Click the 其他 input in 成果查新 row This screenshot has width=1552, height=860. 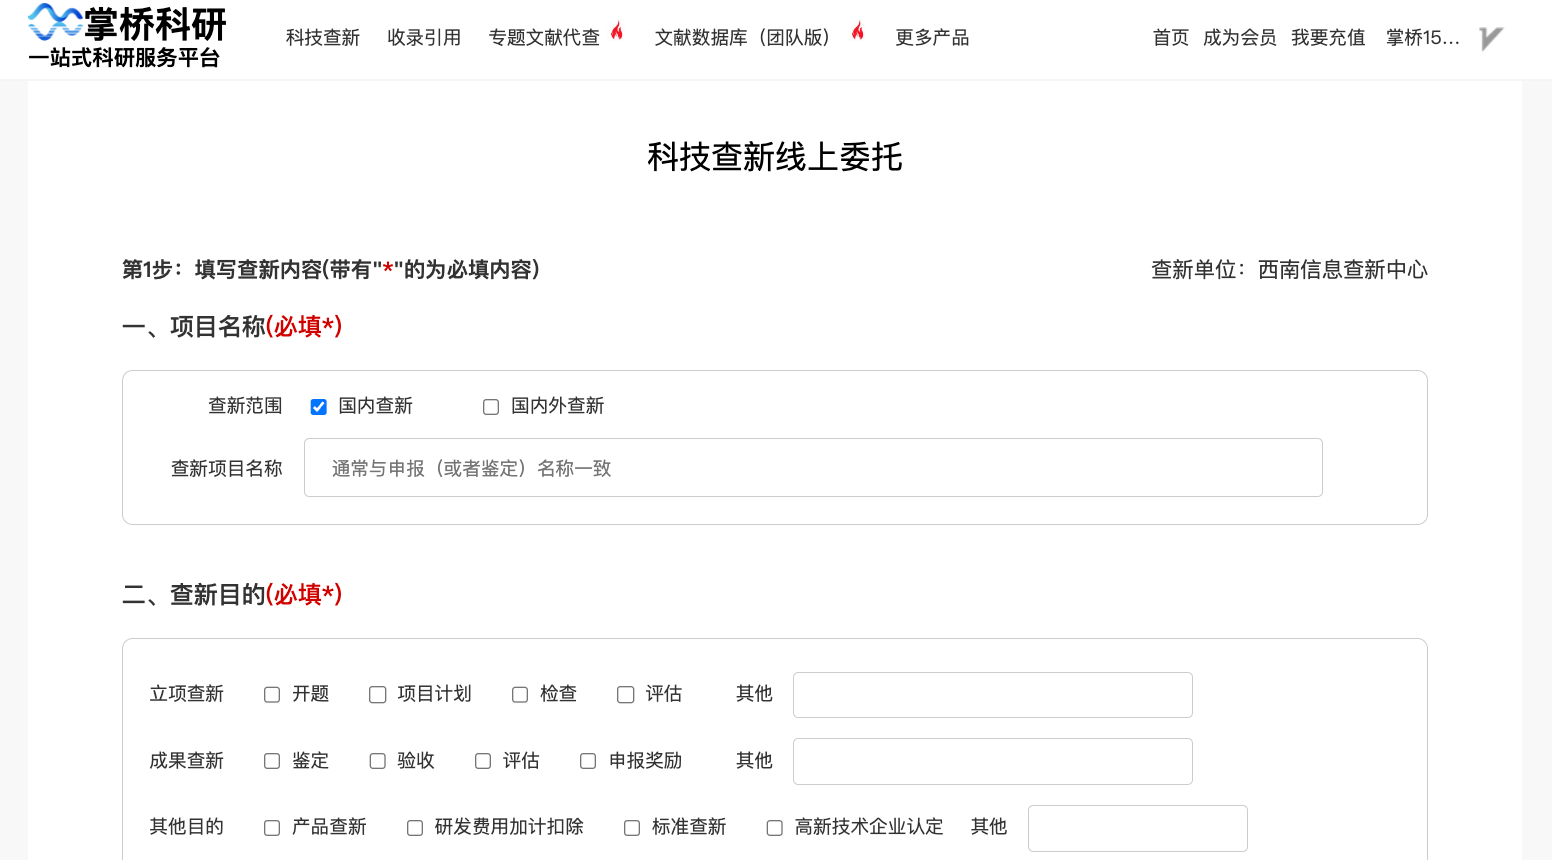(x=993, y=761)
